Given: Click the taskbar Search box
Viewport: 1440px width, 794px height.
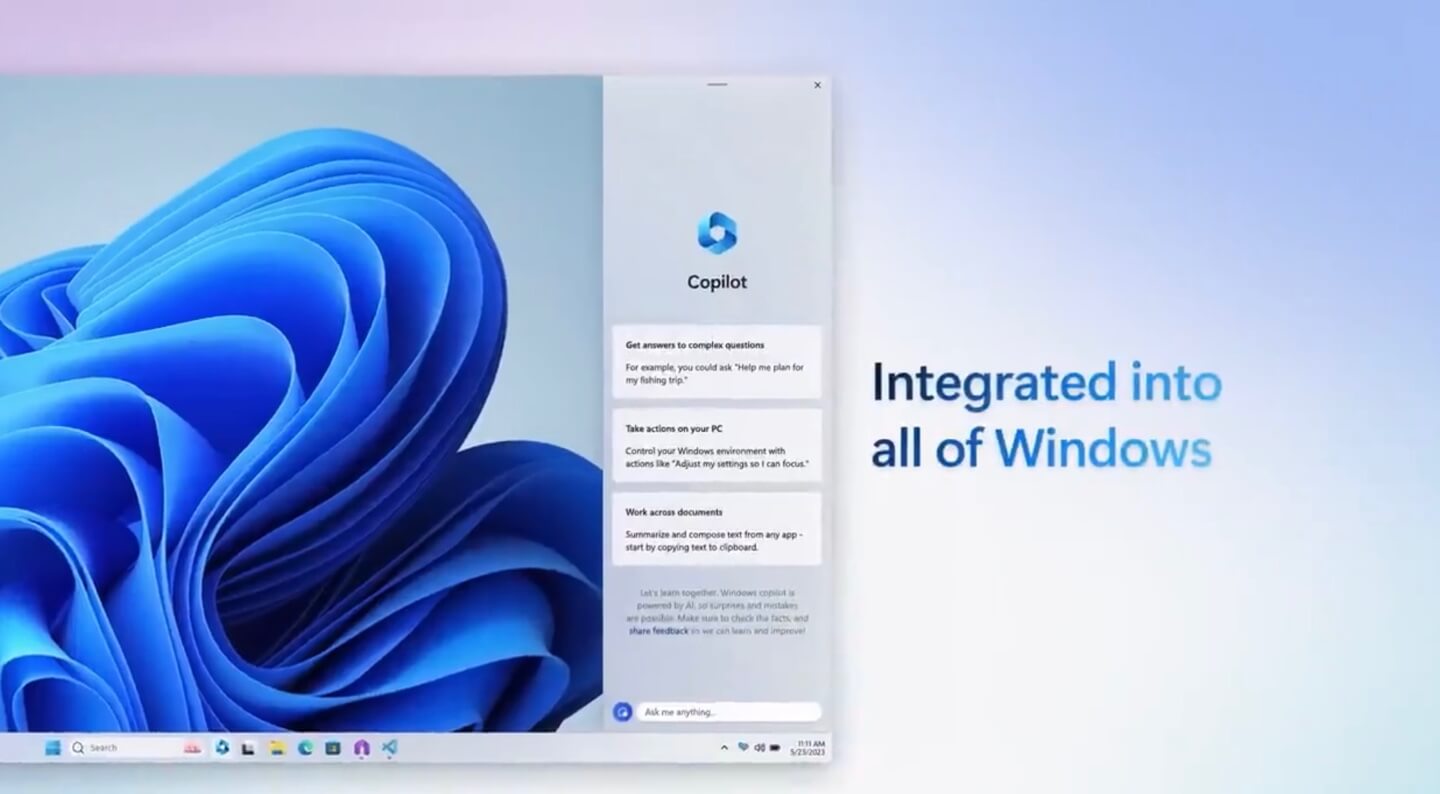Looking at the screenshot, I should tap(136, 747).
